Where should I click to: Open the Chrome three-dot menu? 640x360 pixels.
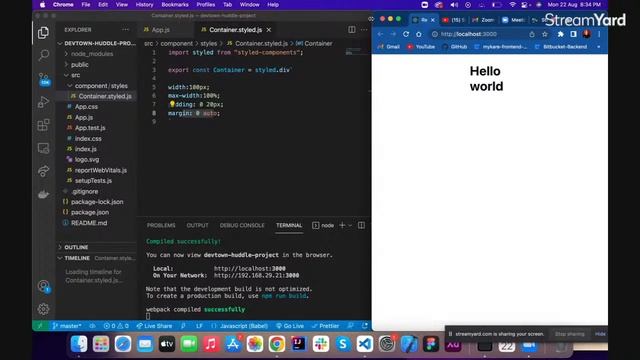599,34
